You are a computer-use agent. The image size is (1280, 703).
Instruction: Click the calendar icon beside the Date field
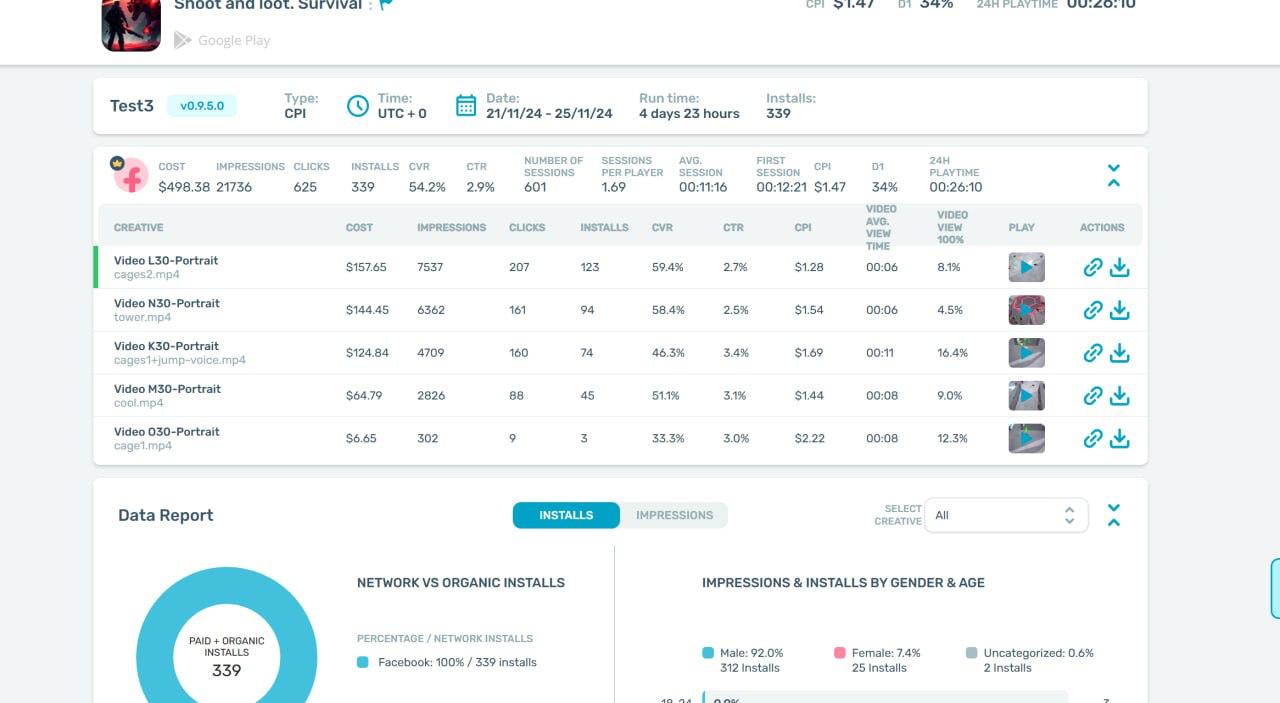pos(466,105)
